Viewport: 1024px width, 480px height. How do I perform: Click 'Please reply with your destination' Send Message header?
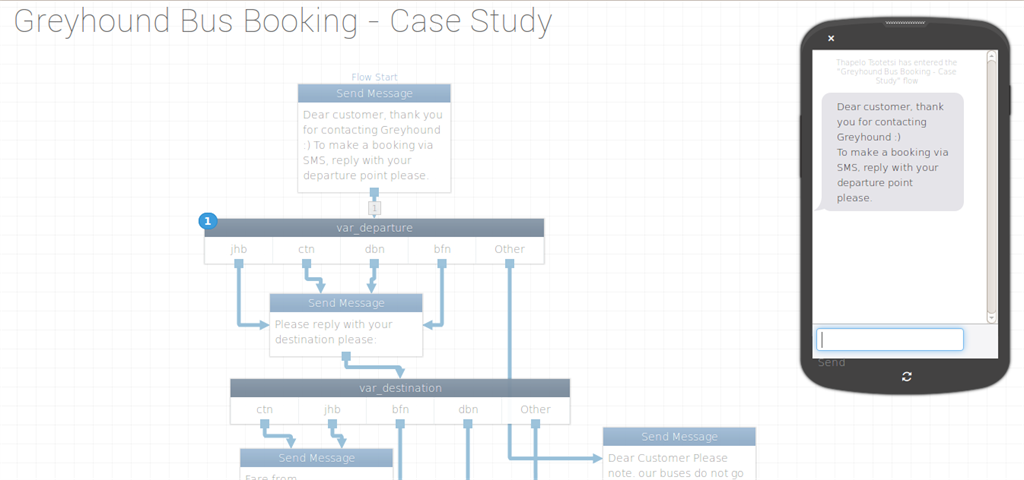coord(346,303)
